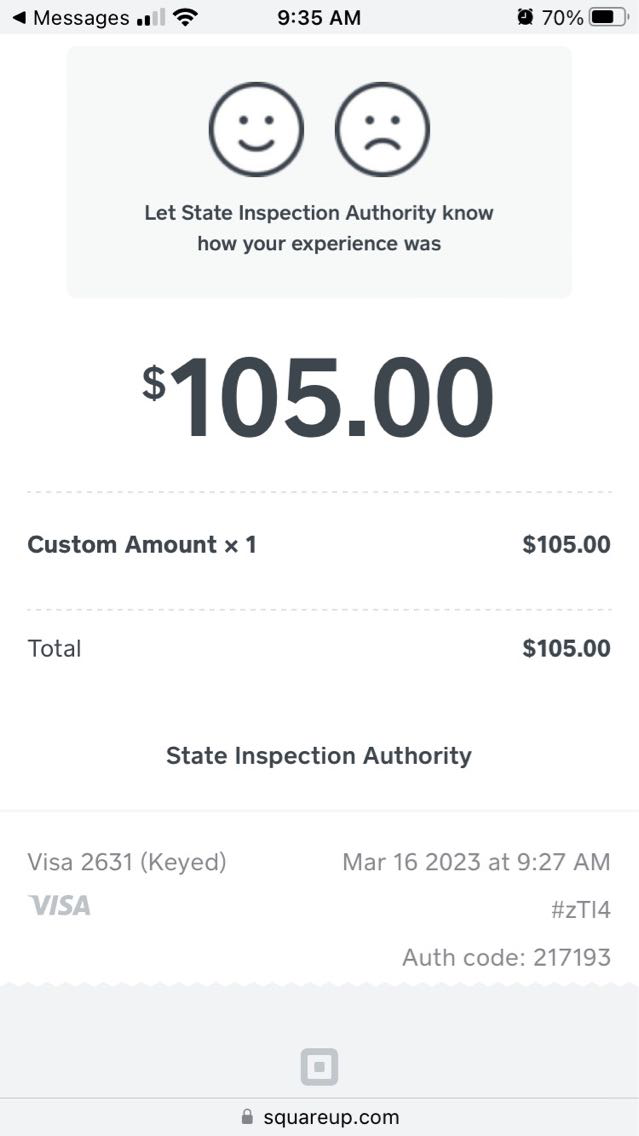Tap the Visa card logo

click(x=59, y=906)
